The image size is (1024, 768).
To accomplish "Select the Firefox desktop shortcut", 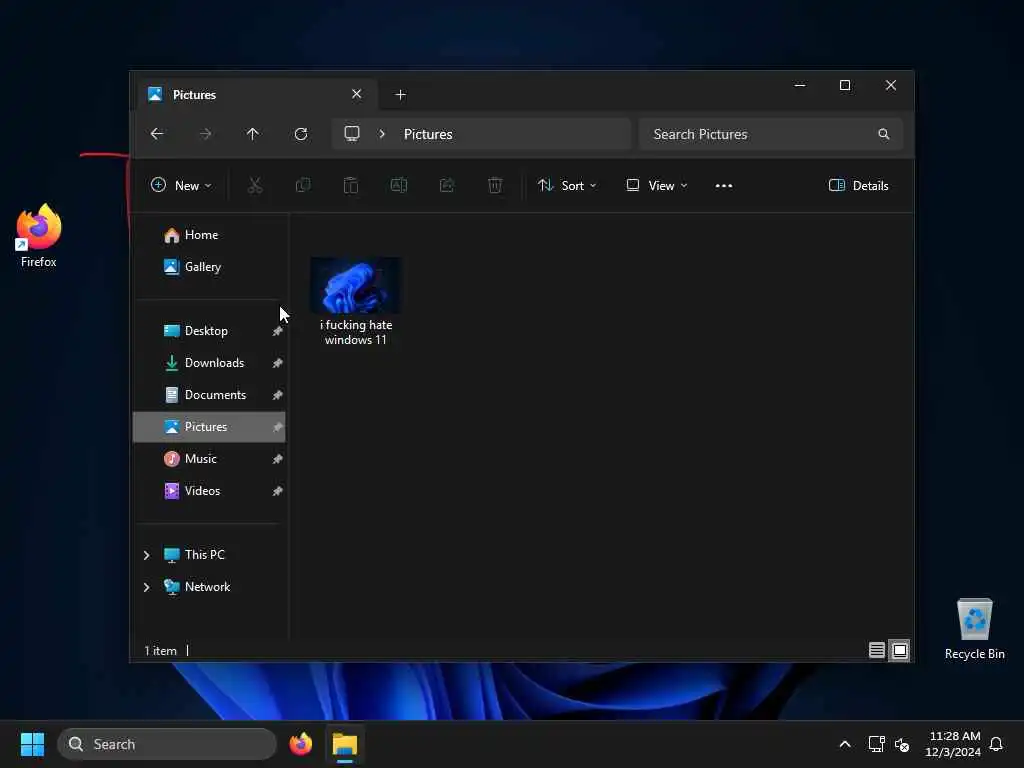I will tap(39, 236).
